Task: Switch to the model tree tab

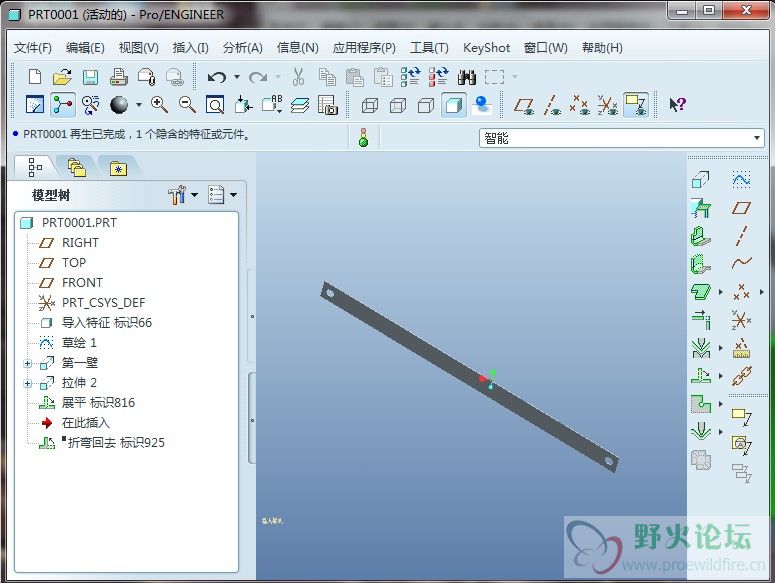Action: point(35,167)
